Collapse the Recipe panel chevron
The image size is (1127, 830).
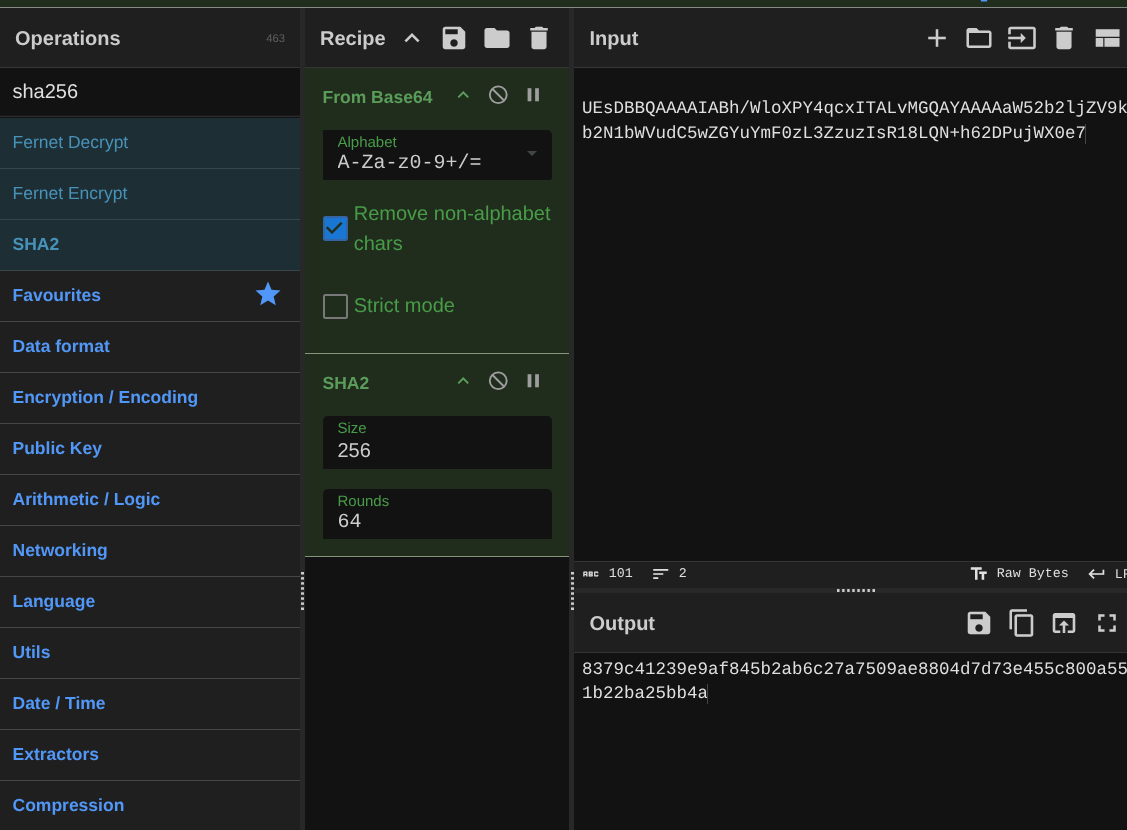coord(412,38)
